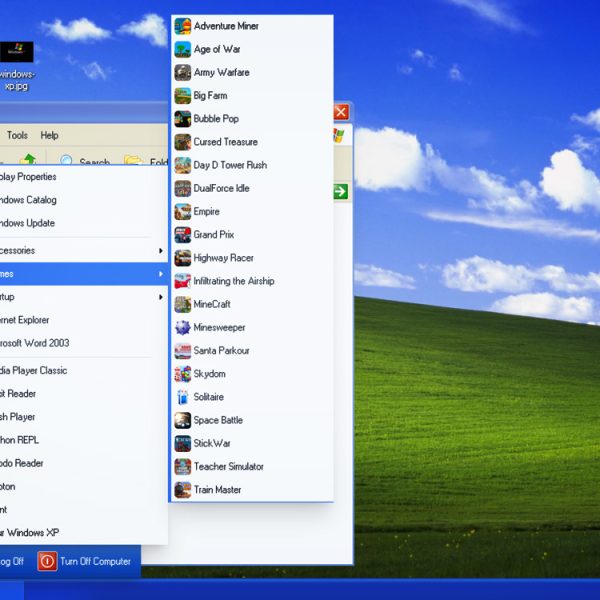Click the "Bubble Pop" text

coord(216,119)
